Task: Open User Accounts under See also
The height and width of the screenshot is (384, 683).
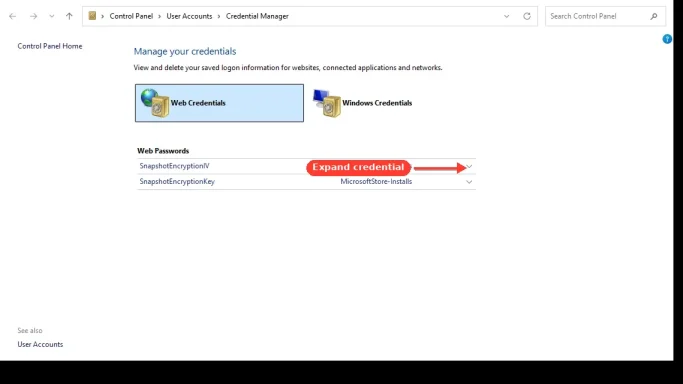Action: coord(40,344)
